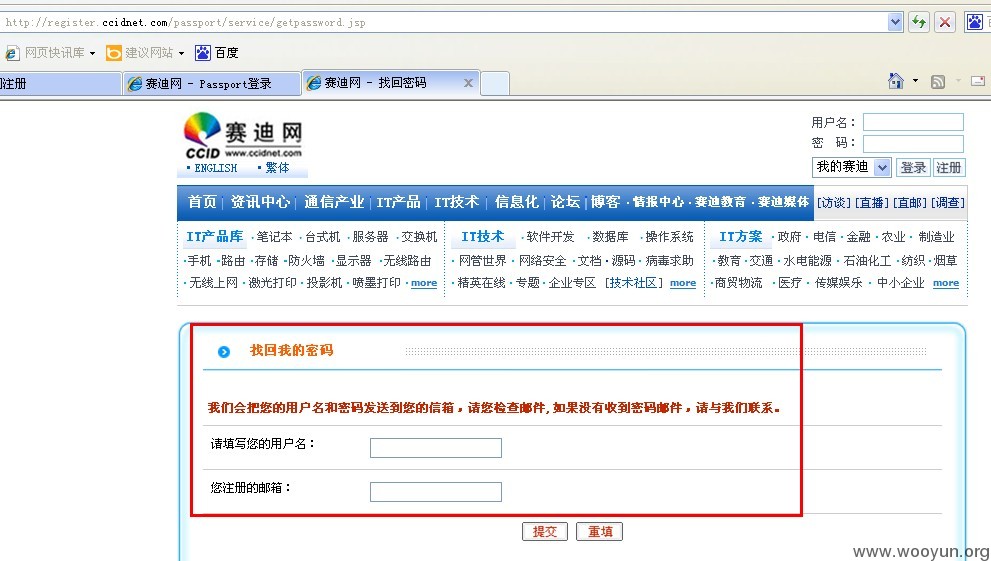Open the IT方案 section heading
This screenshot has height=561, width=991.
(741, 237)
